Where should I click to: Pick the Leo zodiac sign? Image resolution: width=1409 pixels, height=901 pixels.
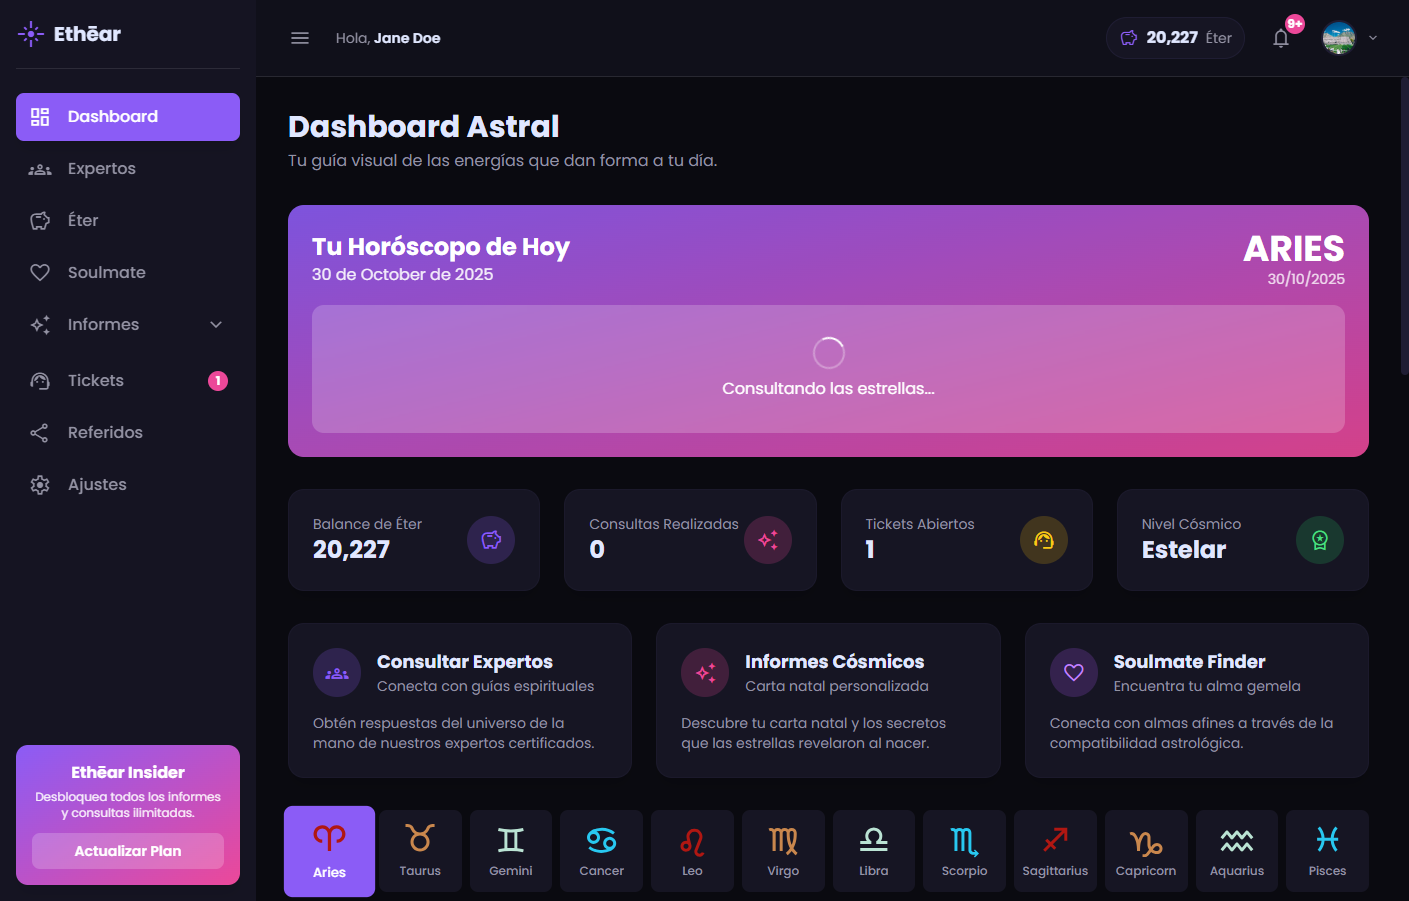click(692, 850)
